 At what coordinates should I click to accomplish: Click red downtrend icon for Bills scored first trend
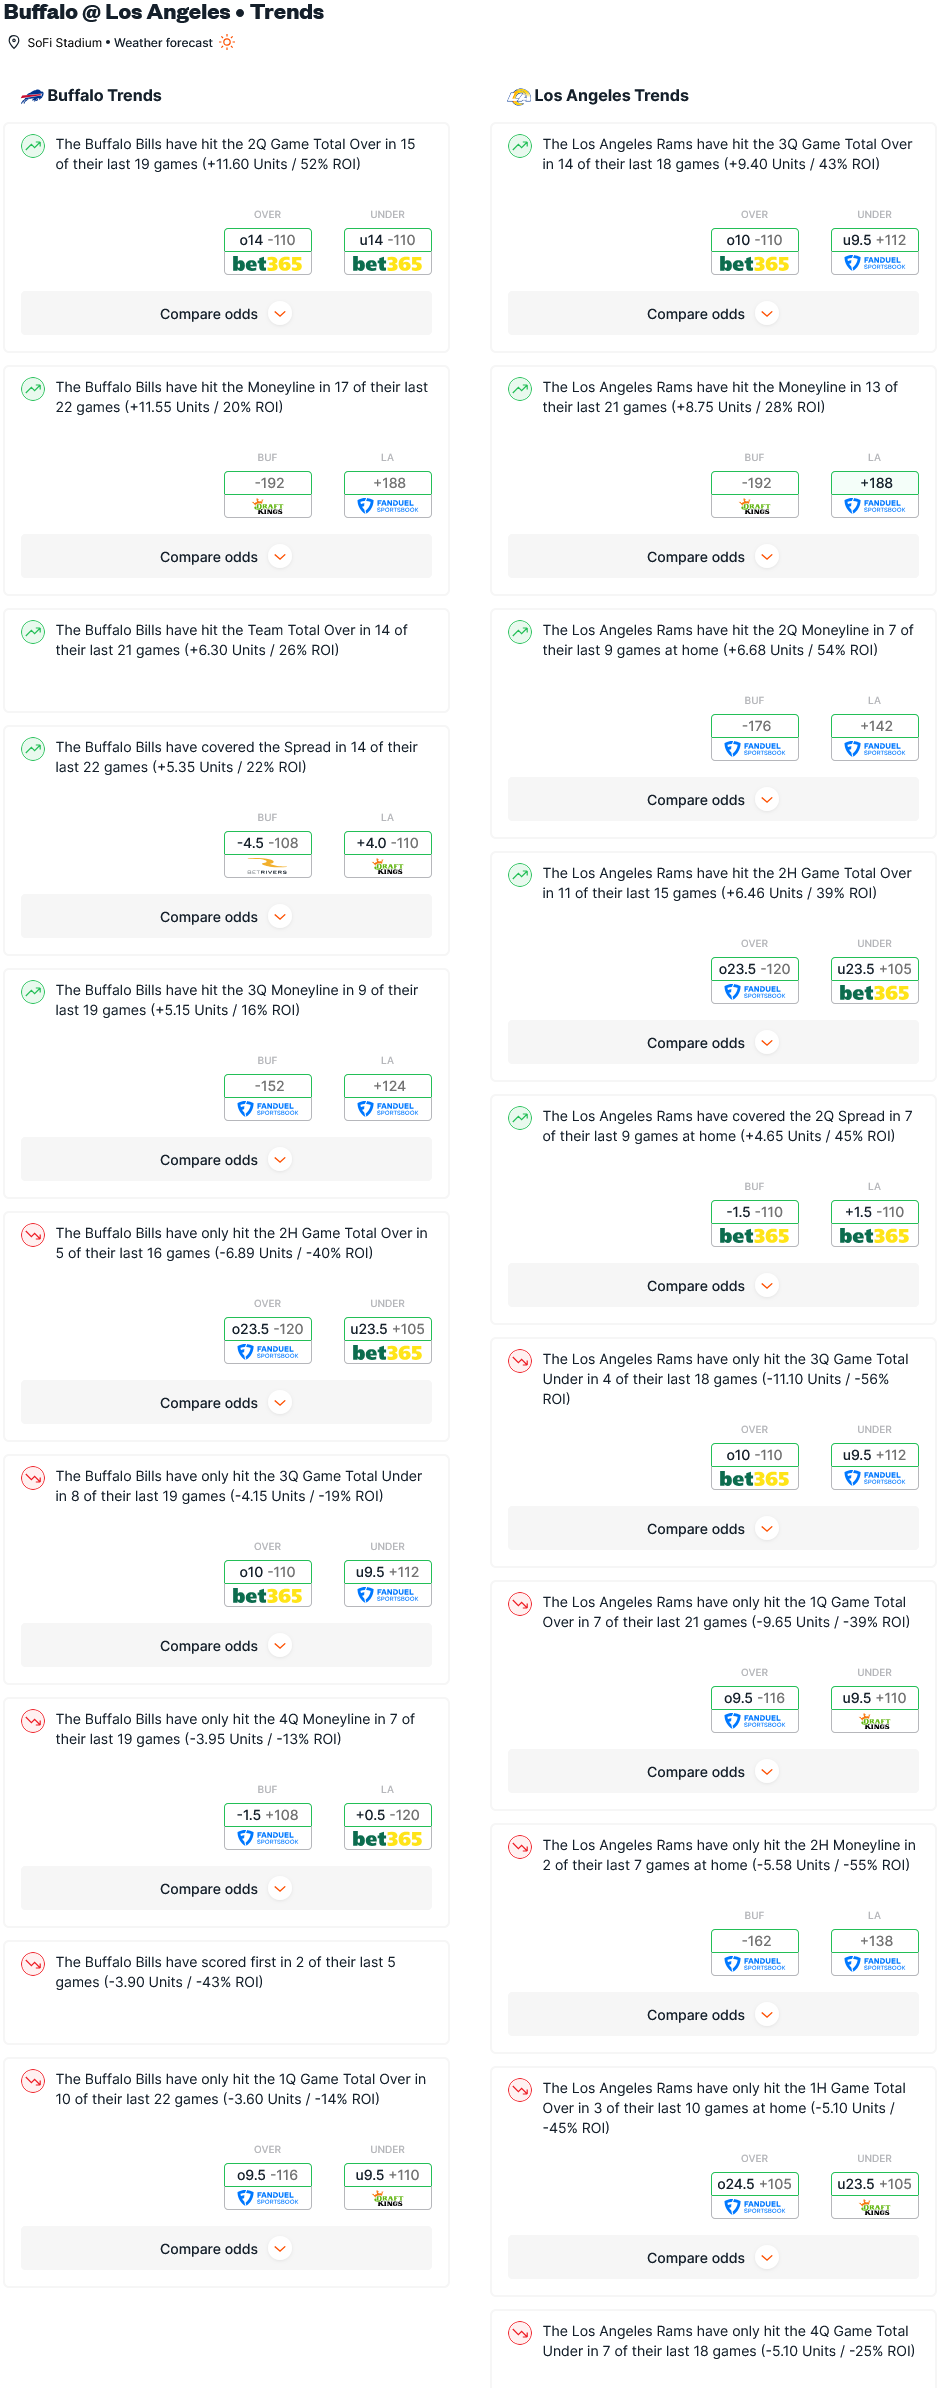click(33, 1964)
